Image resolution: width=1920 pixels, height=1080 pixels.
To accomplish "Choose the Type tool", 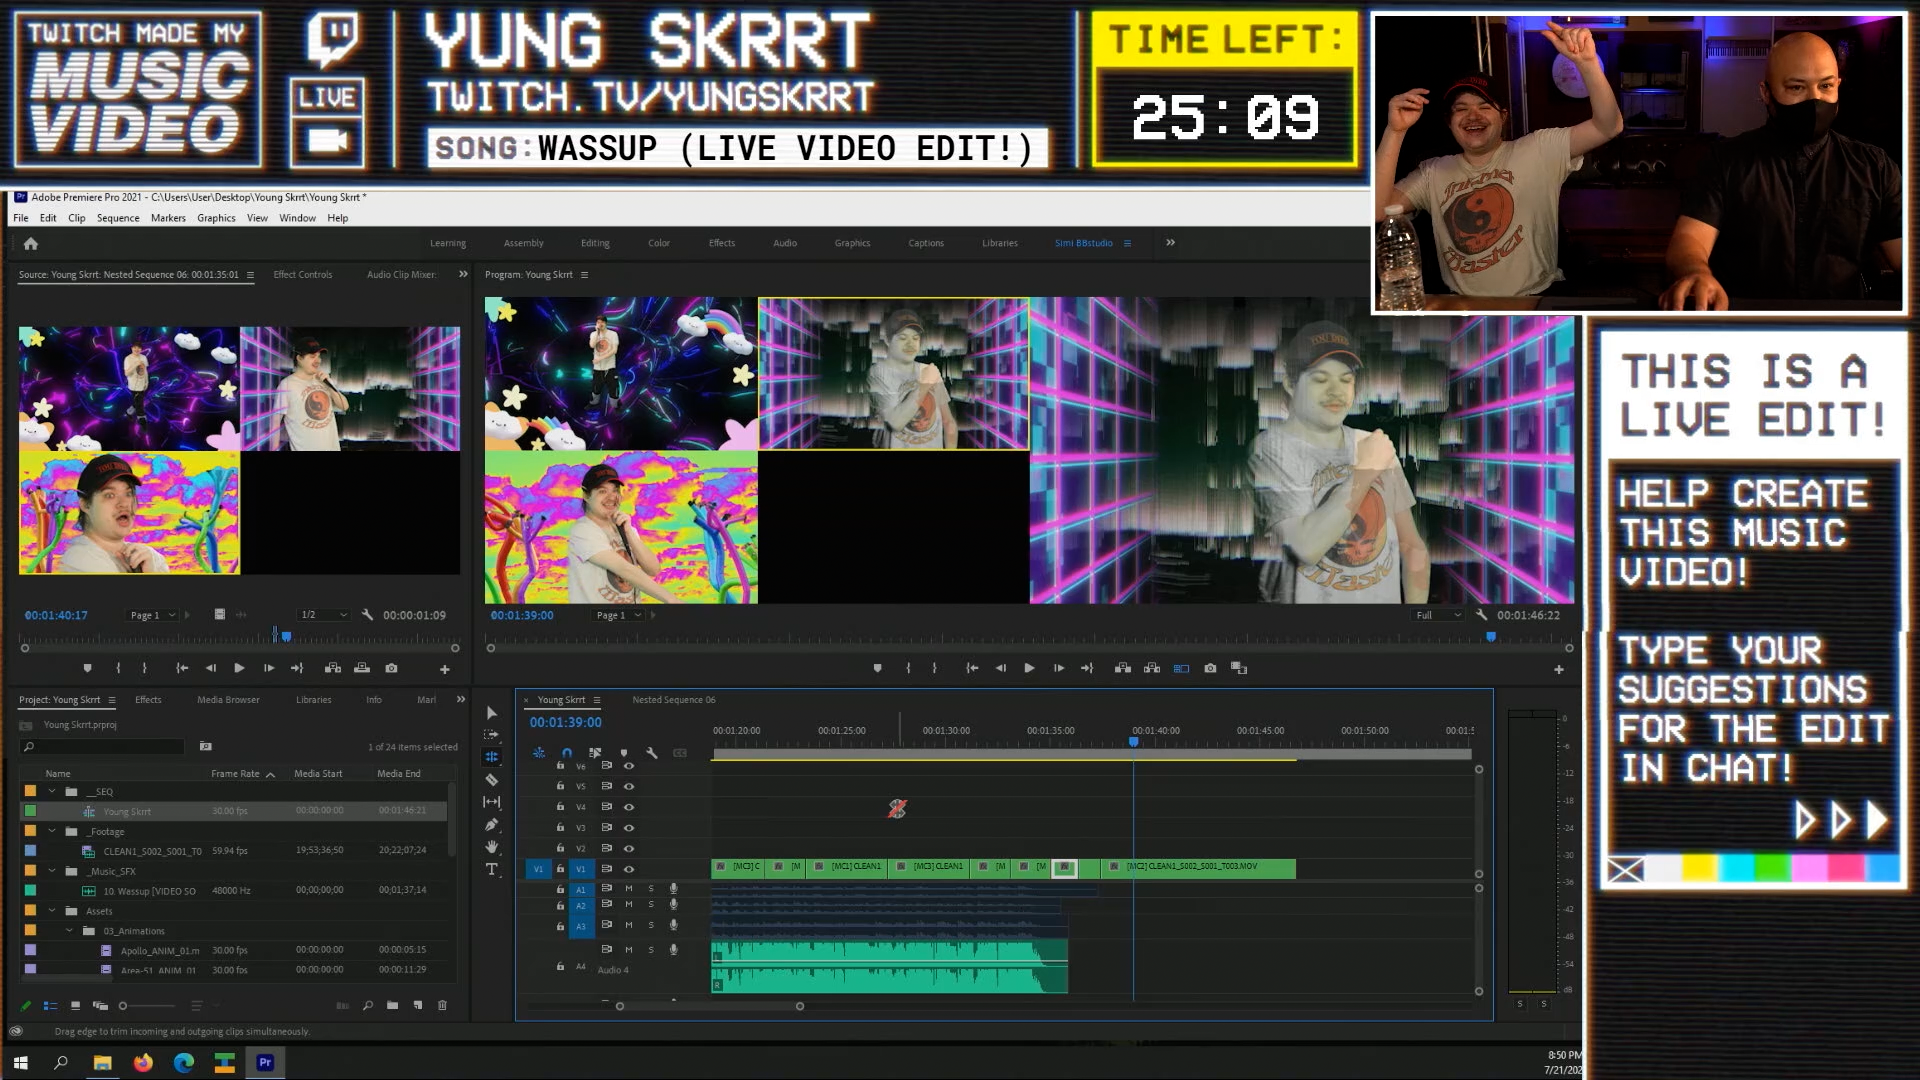I will (x=491, y=870).
